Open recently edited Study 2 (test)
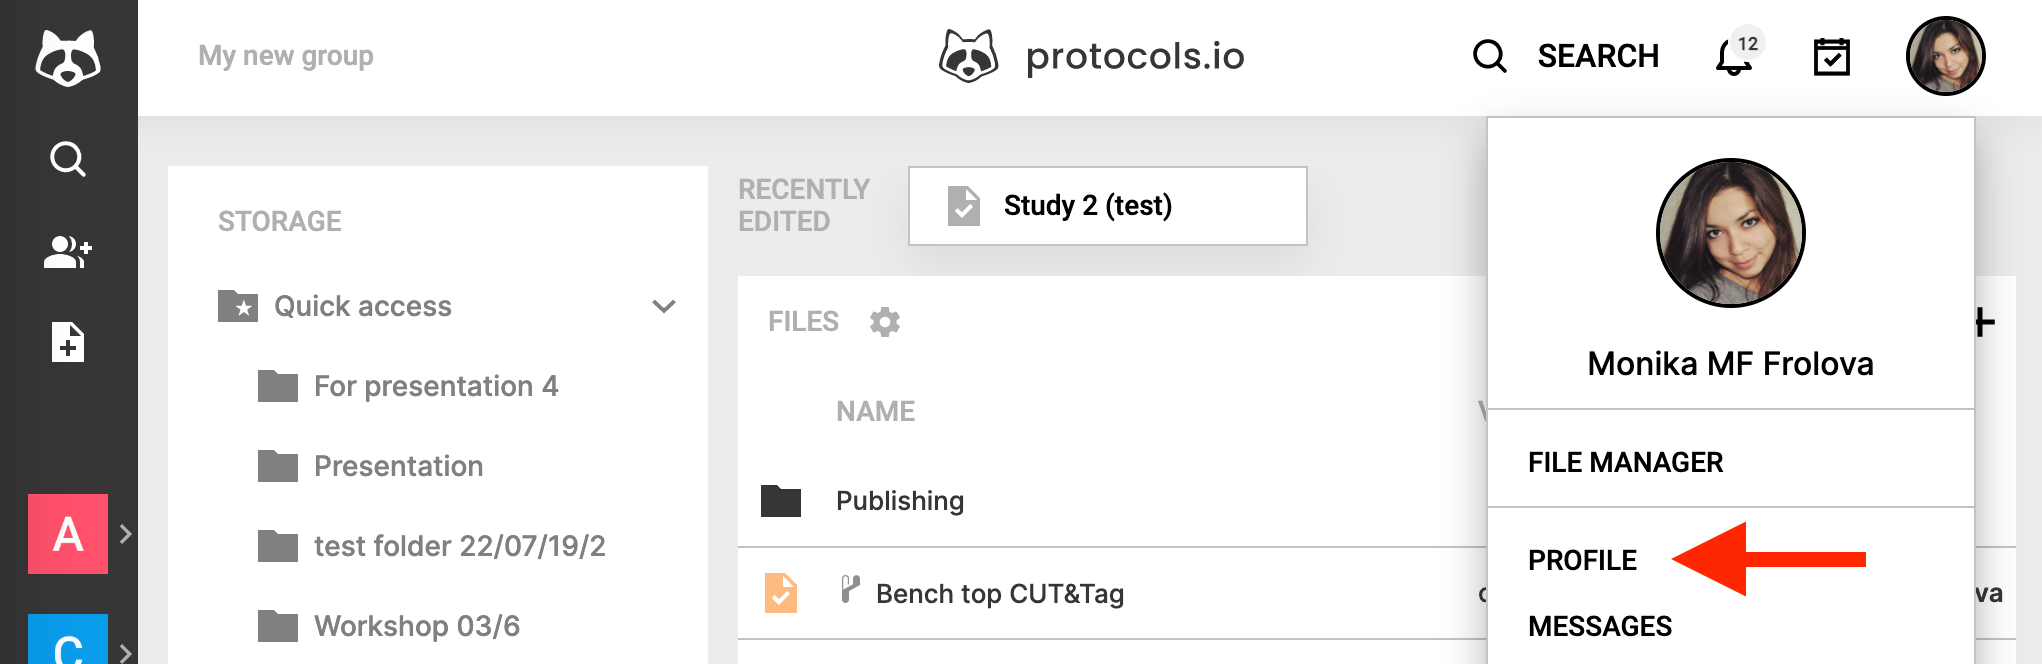Image resolution: width=2042 pixels, height=664 pixels. tap(1108, 206)
